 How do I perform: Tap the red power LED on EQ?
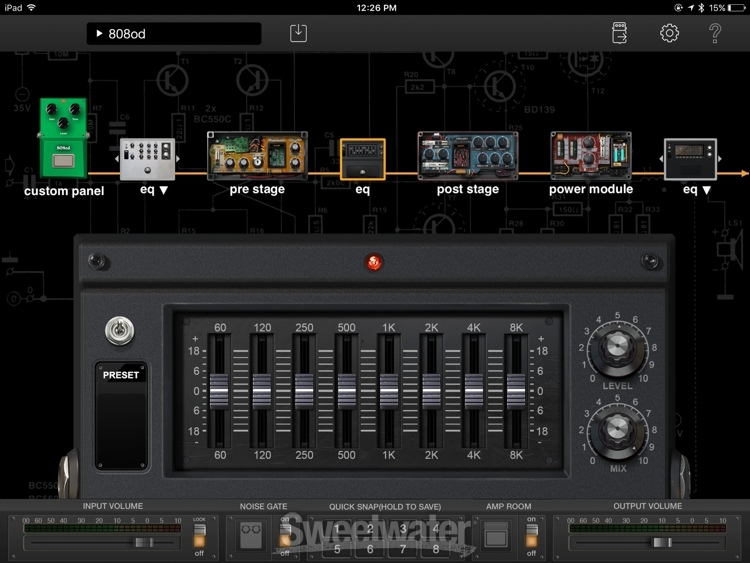374,262
